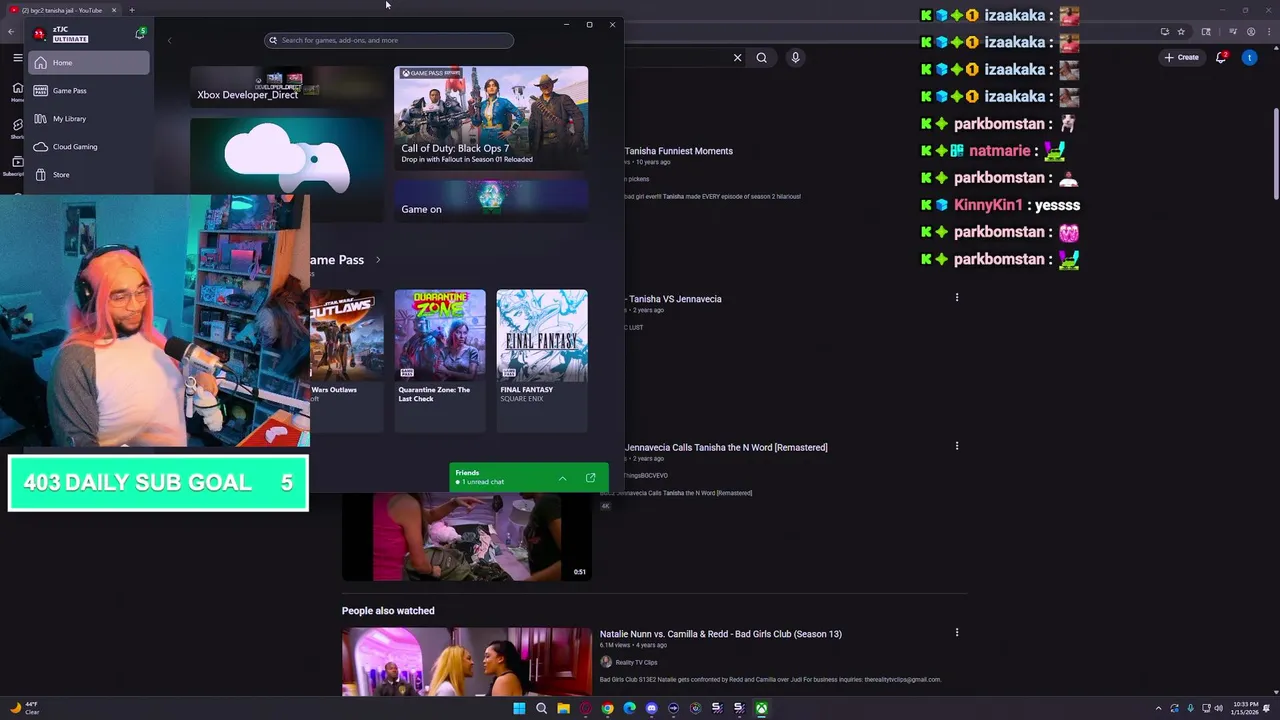Open File Explorer from taskbar

(563, 709)
